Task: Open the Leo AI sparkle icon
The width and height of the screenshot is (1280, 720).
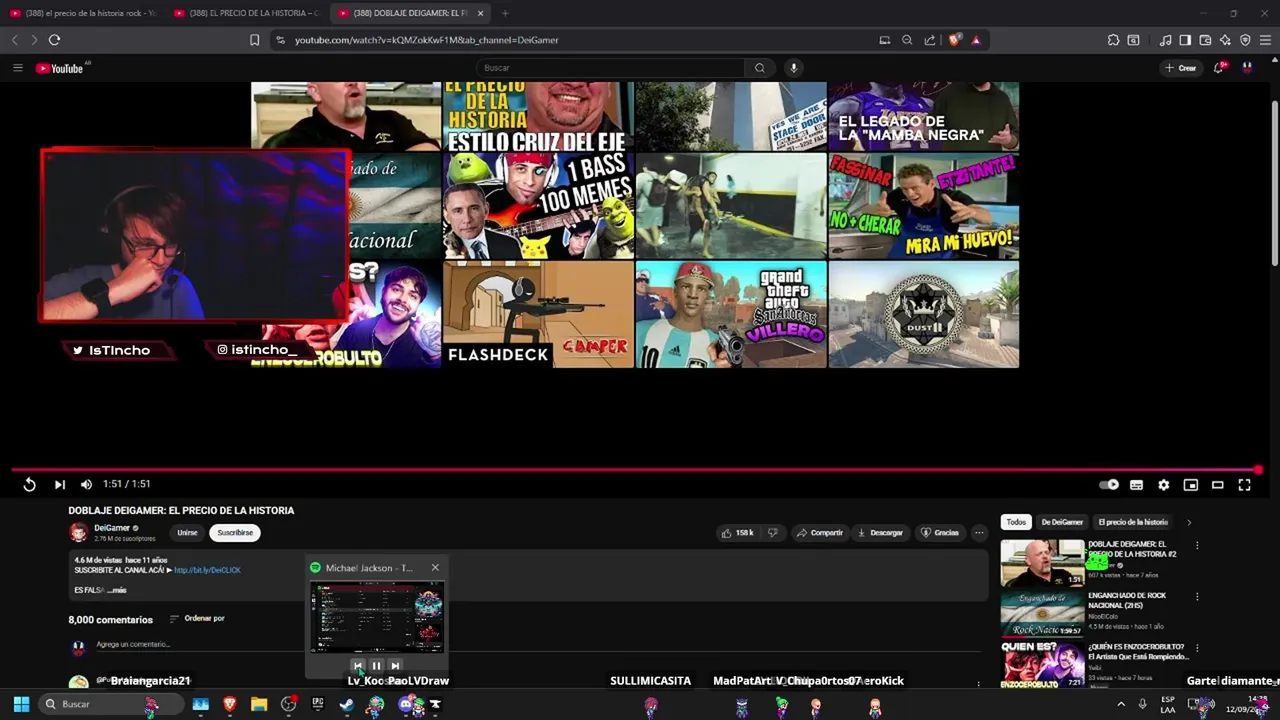Action: tap(1225, 40)
